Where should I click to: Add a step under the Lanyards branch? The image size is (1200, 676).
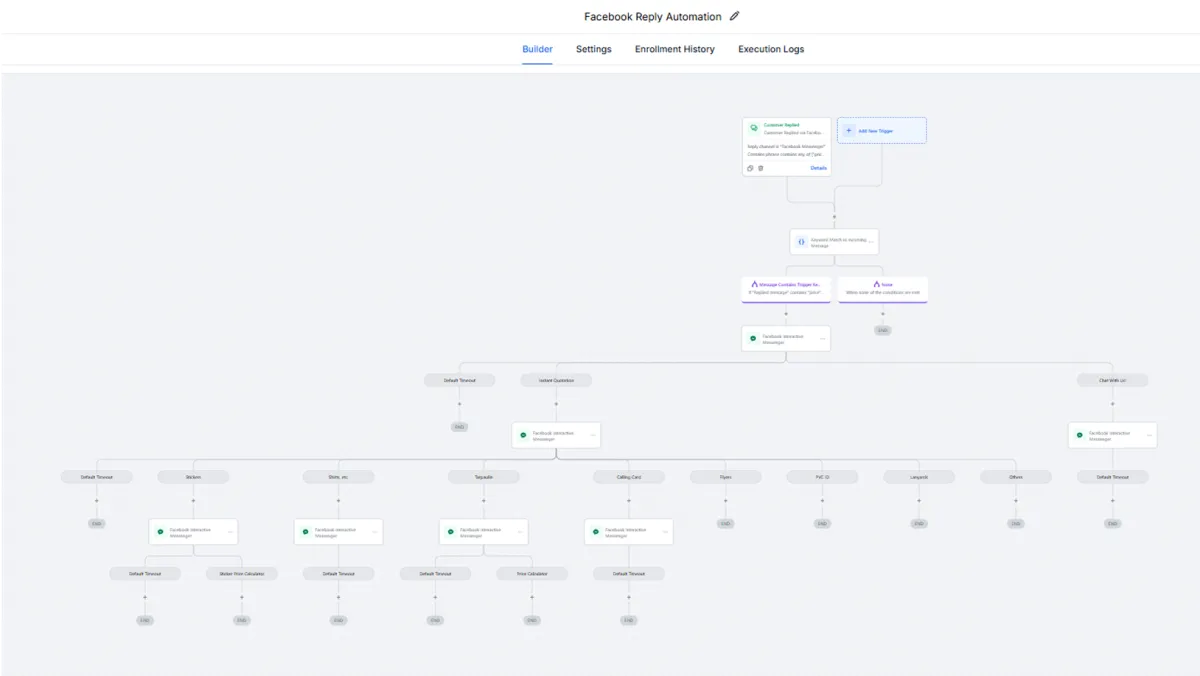(919, 501)
